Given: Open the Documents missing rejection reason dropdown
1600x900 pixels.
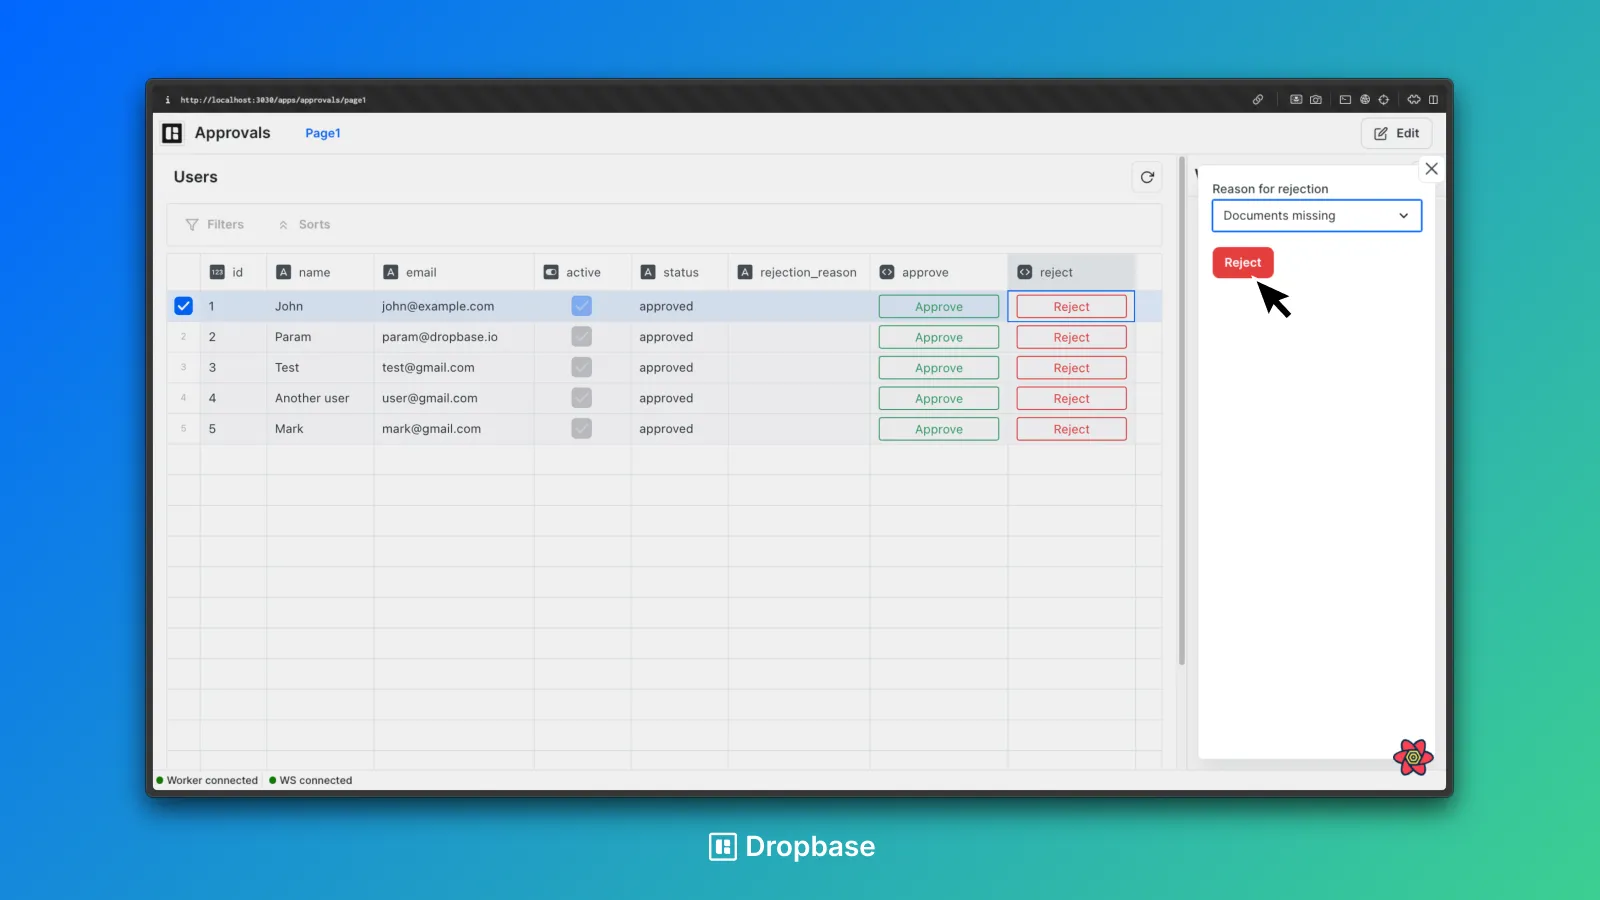Looking at the screenshot, I should (1316, 215).
